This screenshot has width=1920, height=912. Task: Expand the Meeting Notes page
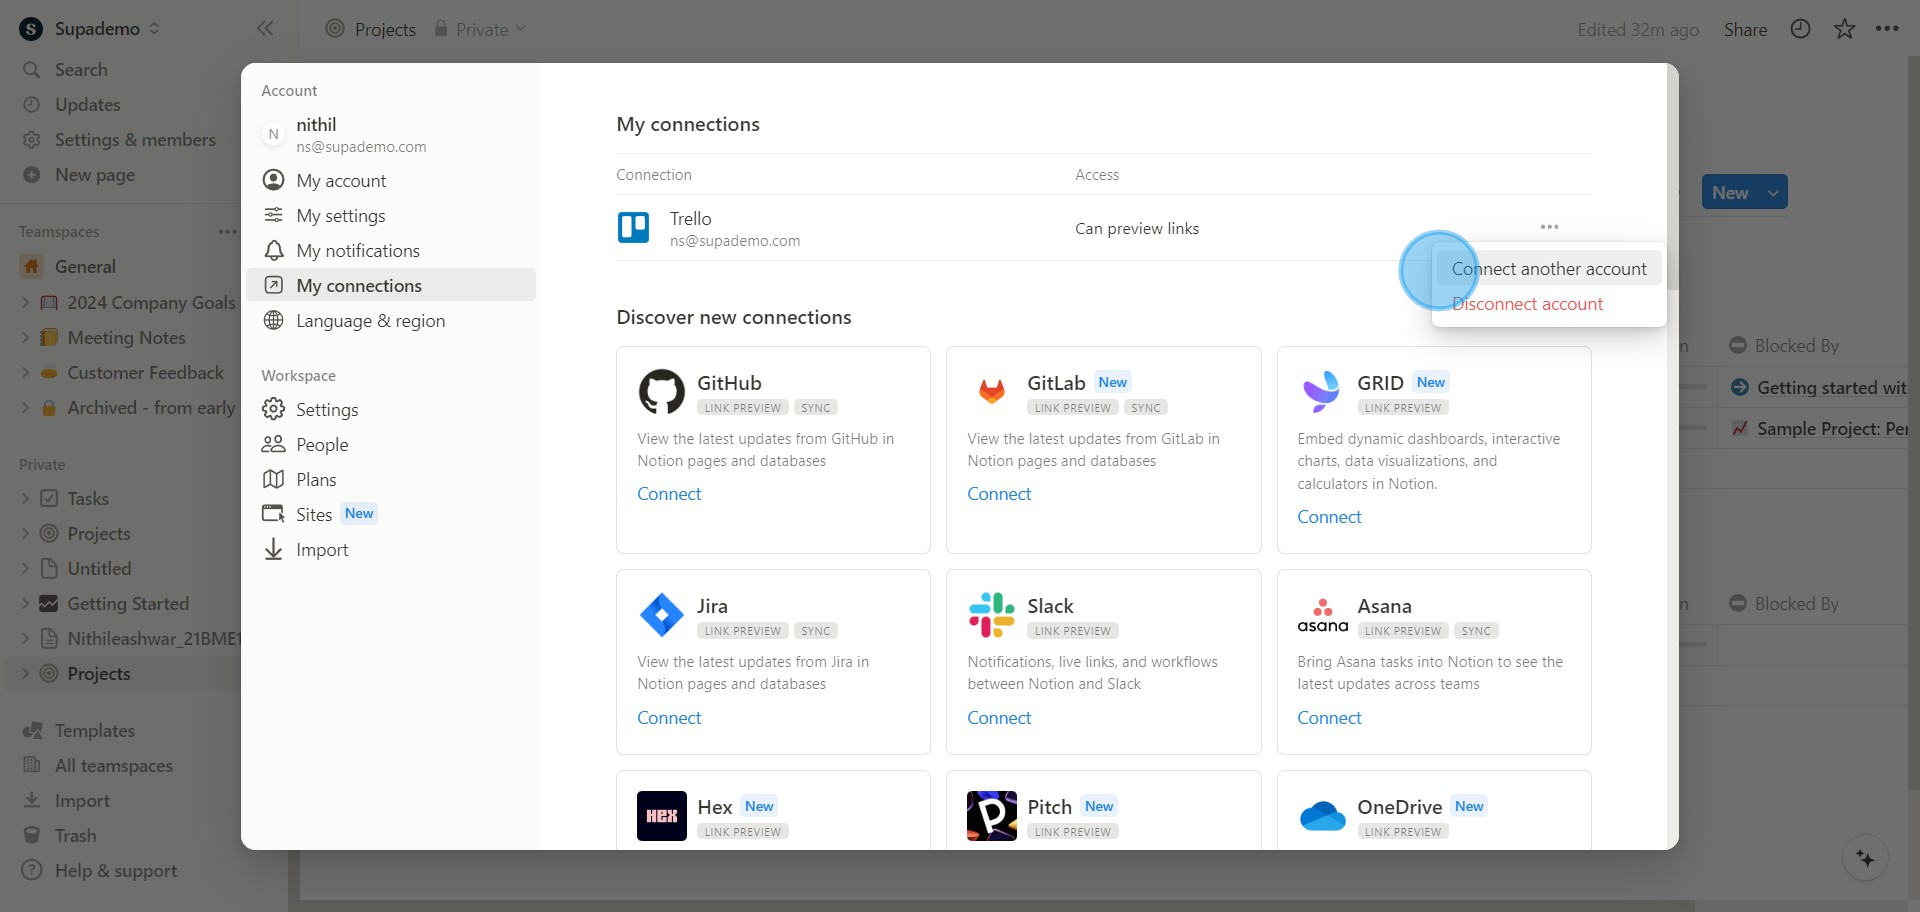coord(25,338)
